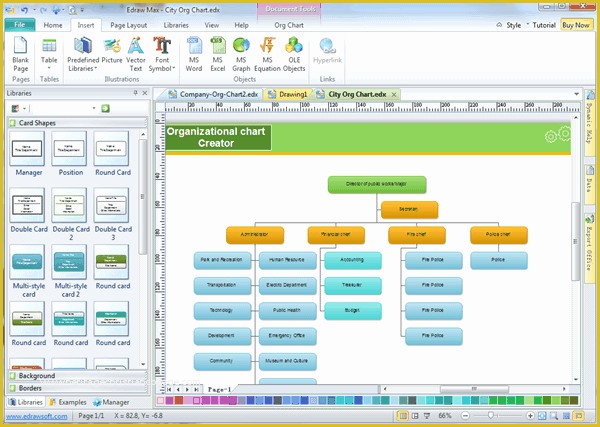Expand the Borders library section

tap(77, 388)
